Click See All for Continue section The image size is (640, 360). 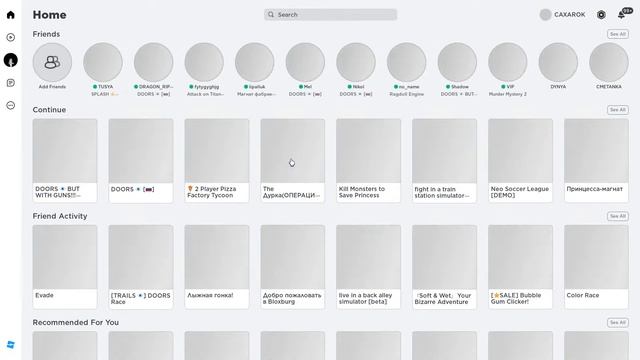(618, 110)
